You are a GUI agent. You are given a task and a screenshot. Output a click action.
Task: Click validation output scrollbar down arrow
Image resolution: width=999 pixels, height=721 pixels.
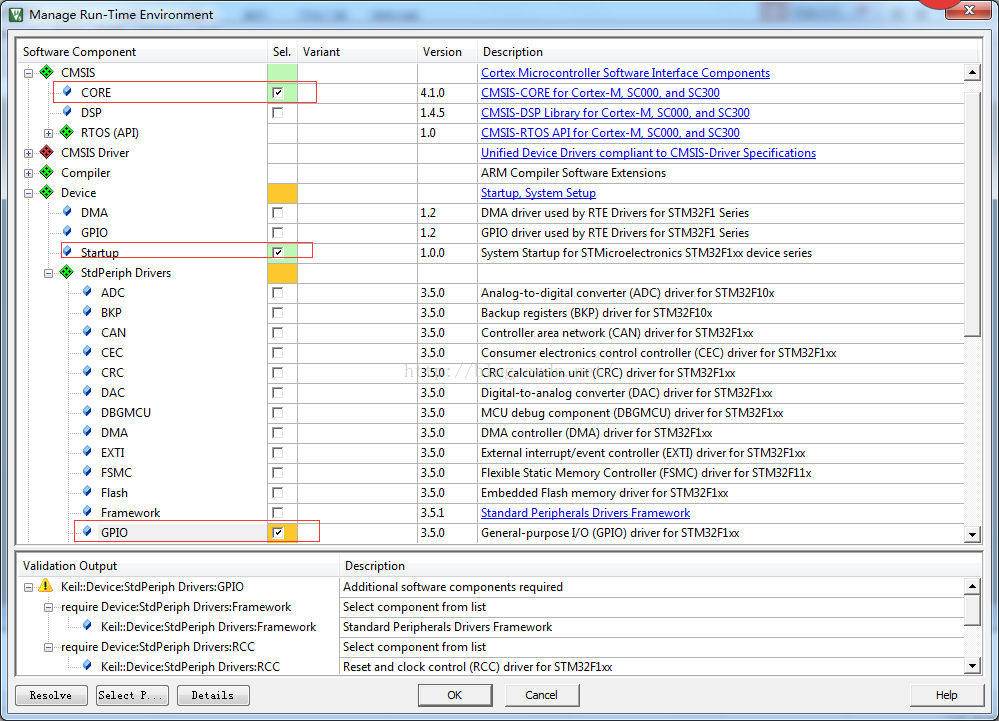[x=972, y=666]
